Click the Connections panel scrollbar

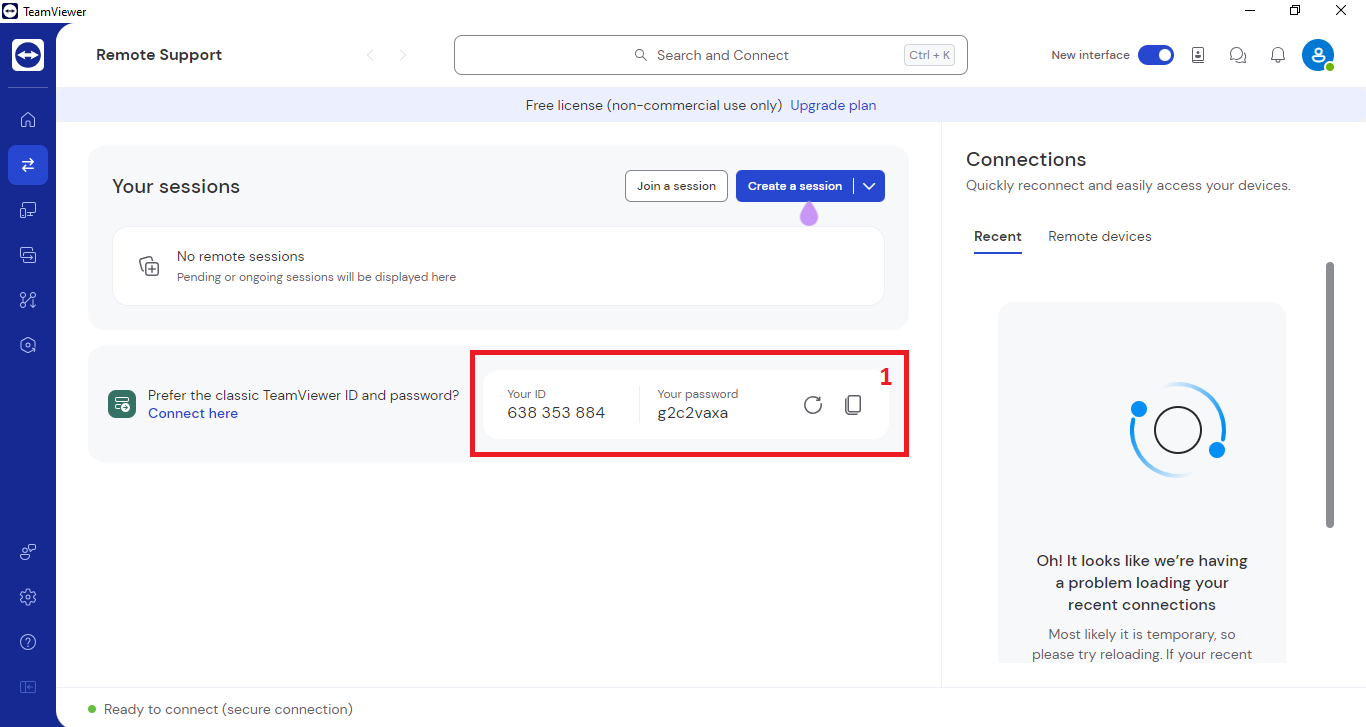[1330, 395]
